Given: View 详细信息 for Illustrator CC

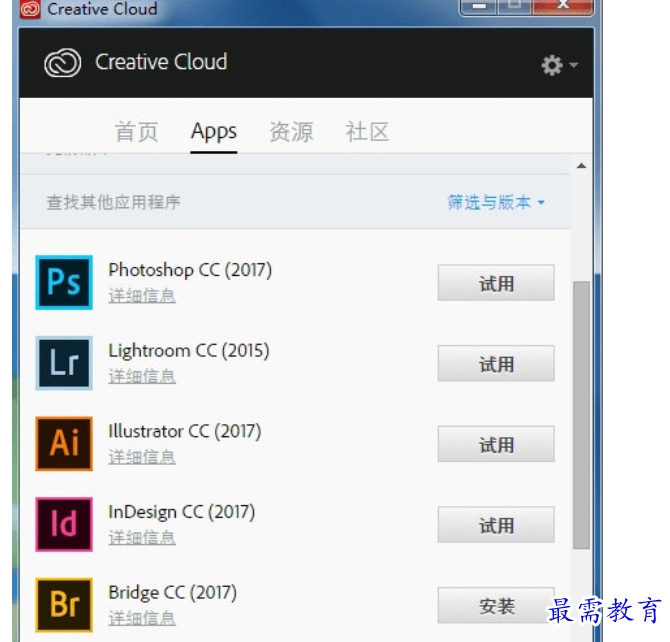Looking at the screenshot, I should pos(142,457).
